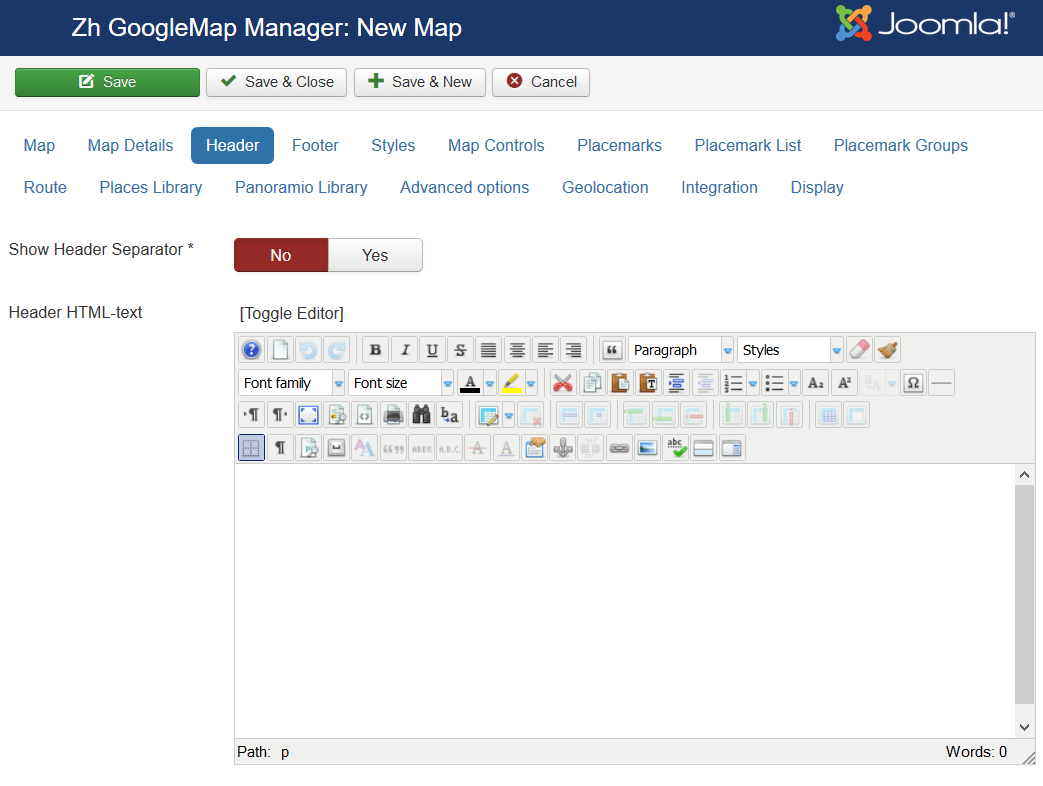Set Show Header Separator to No
Screen dimensions: 1043x786
point(281,255)
